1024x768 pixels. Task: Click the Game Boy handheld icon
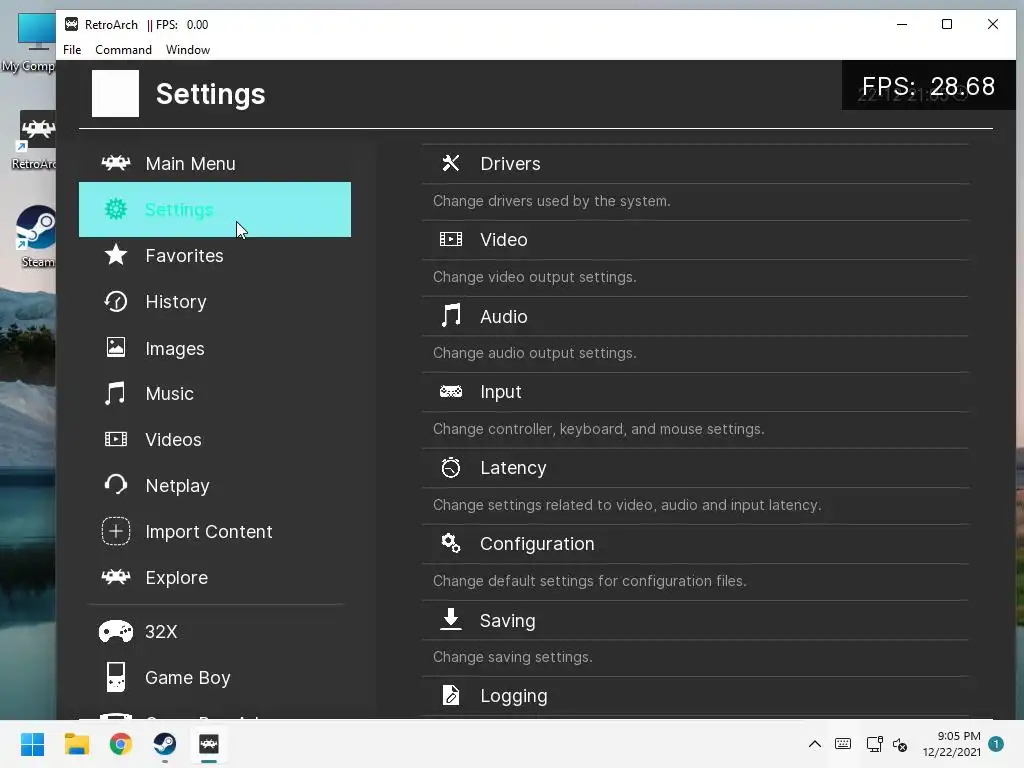[116, 677]
